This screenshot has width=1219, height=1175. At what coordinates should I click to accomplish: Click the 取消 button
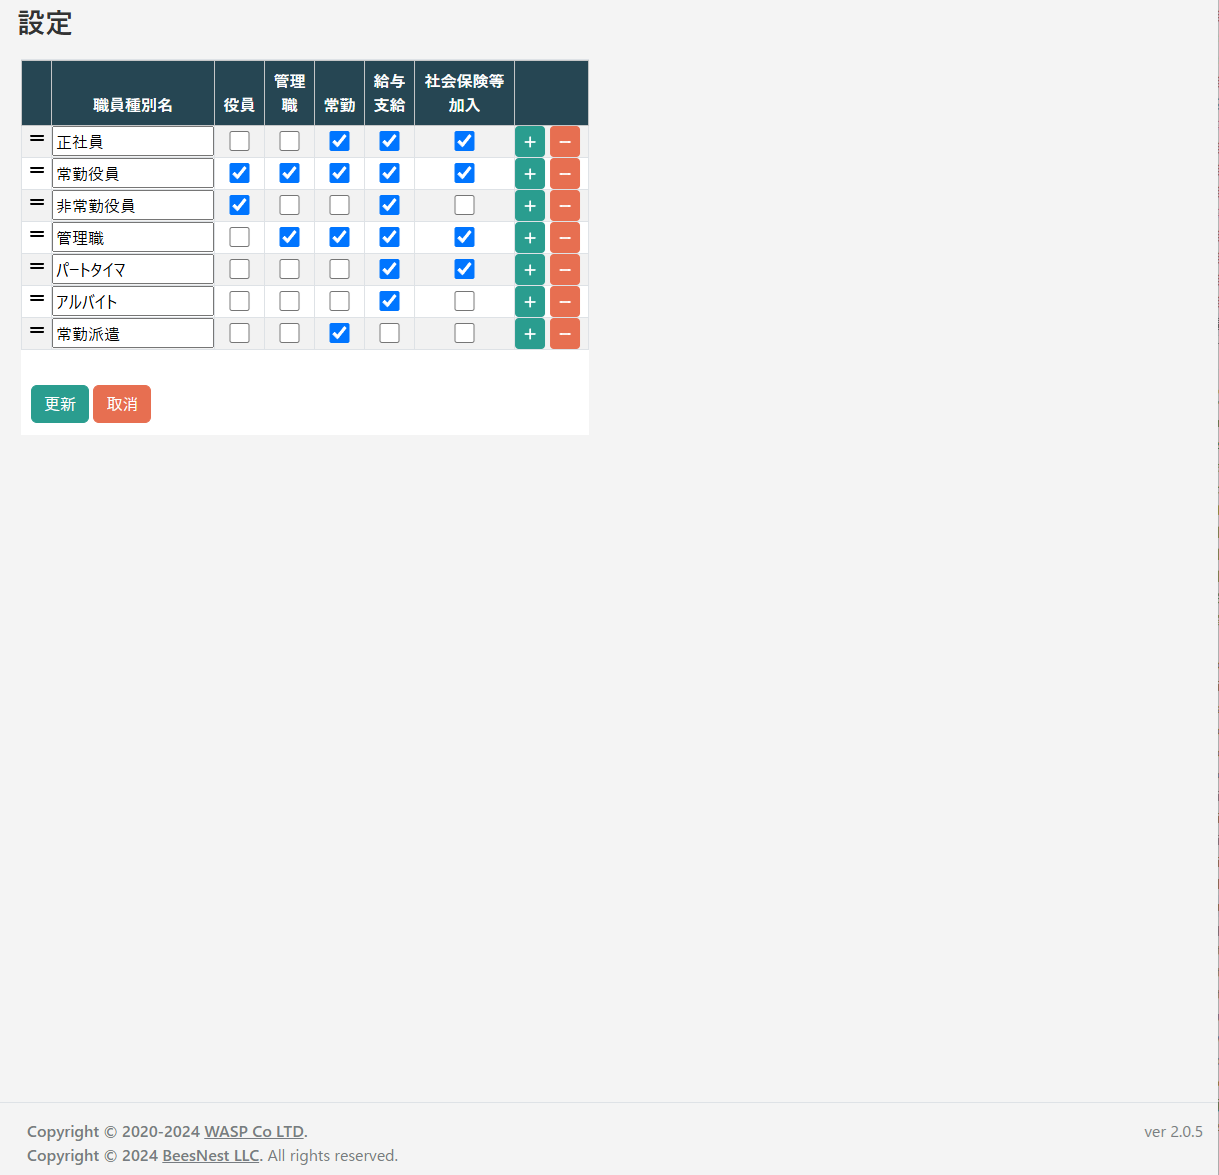tap(122, 404)
